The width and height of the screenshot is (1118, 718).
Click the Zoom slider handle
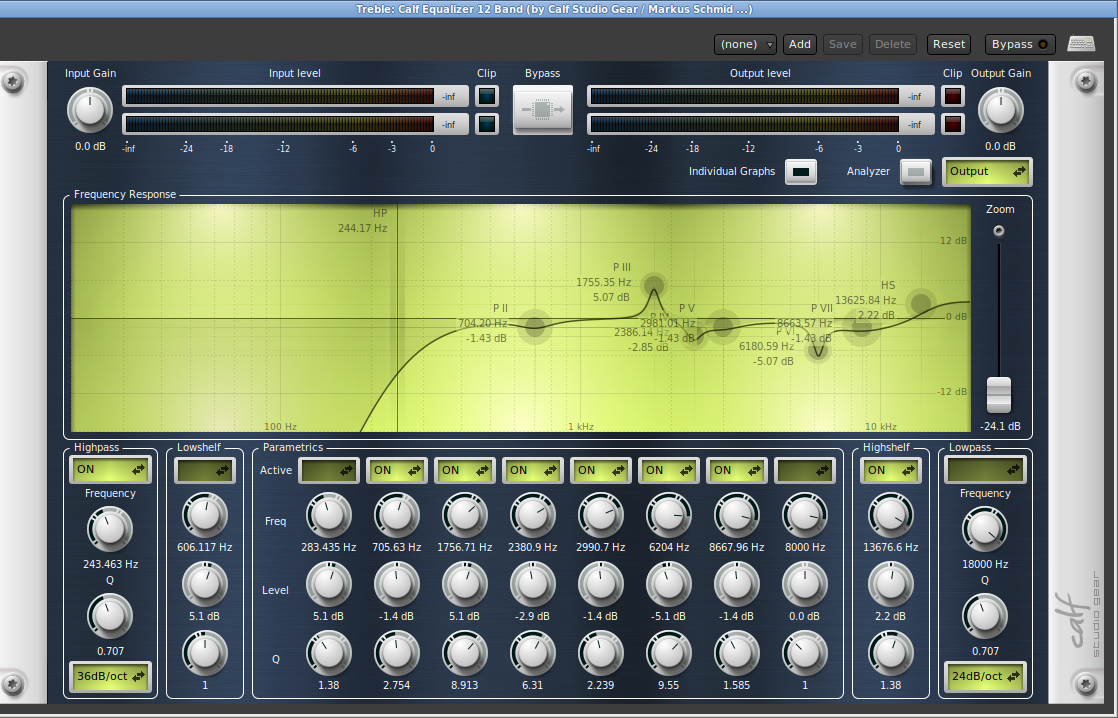pos(998,394)
